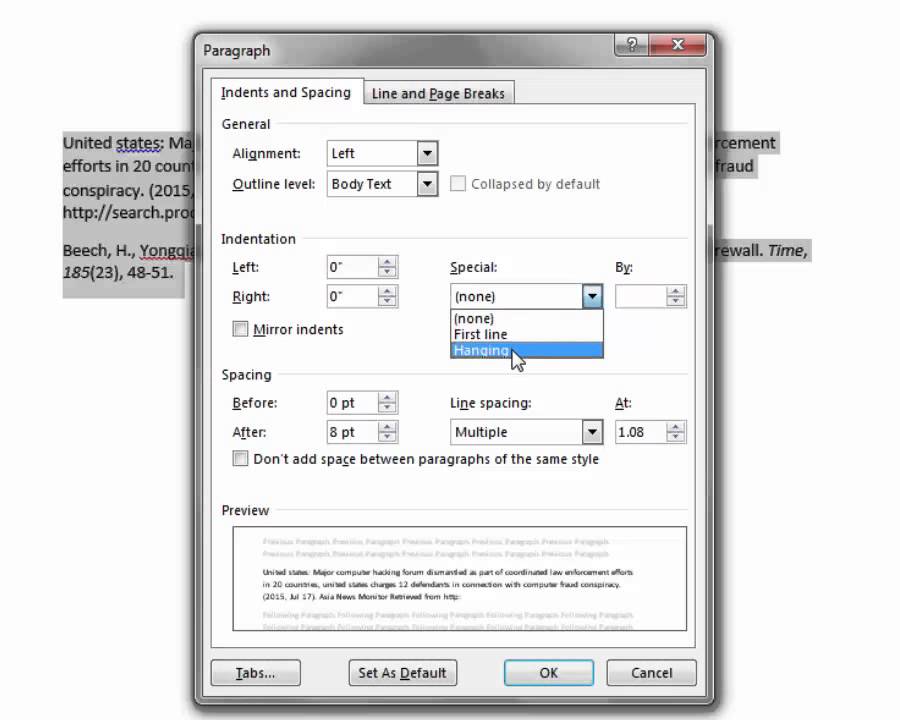The width and height of the screenshot is (900, 720).
Task: Open the Line spacing dropdown arrow
Action: click(592, 432)
